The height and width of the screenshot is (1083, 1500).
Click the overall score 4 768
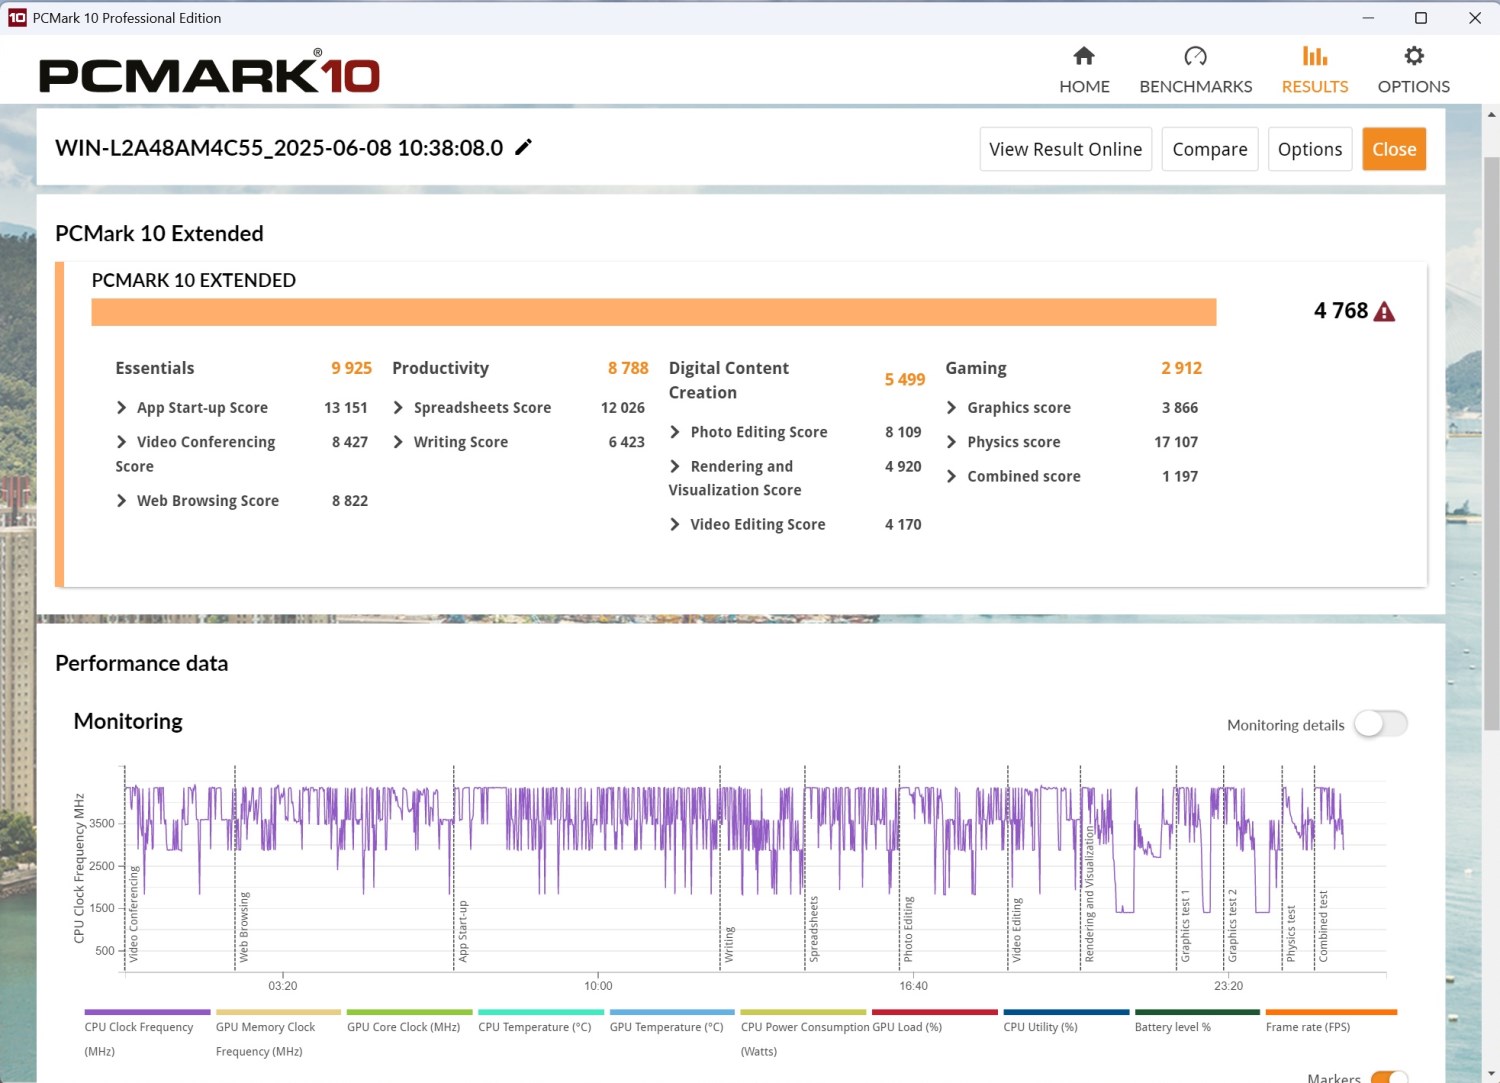[x=1340, y=311]
